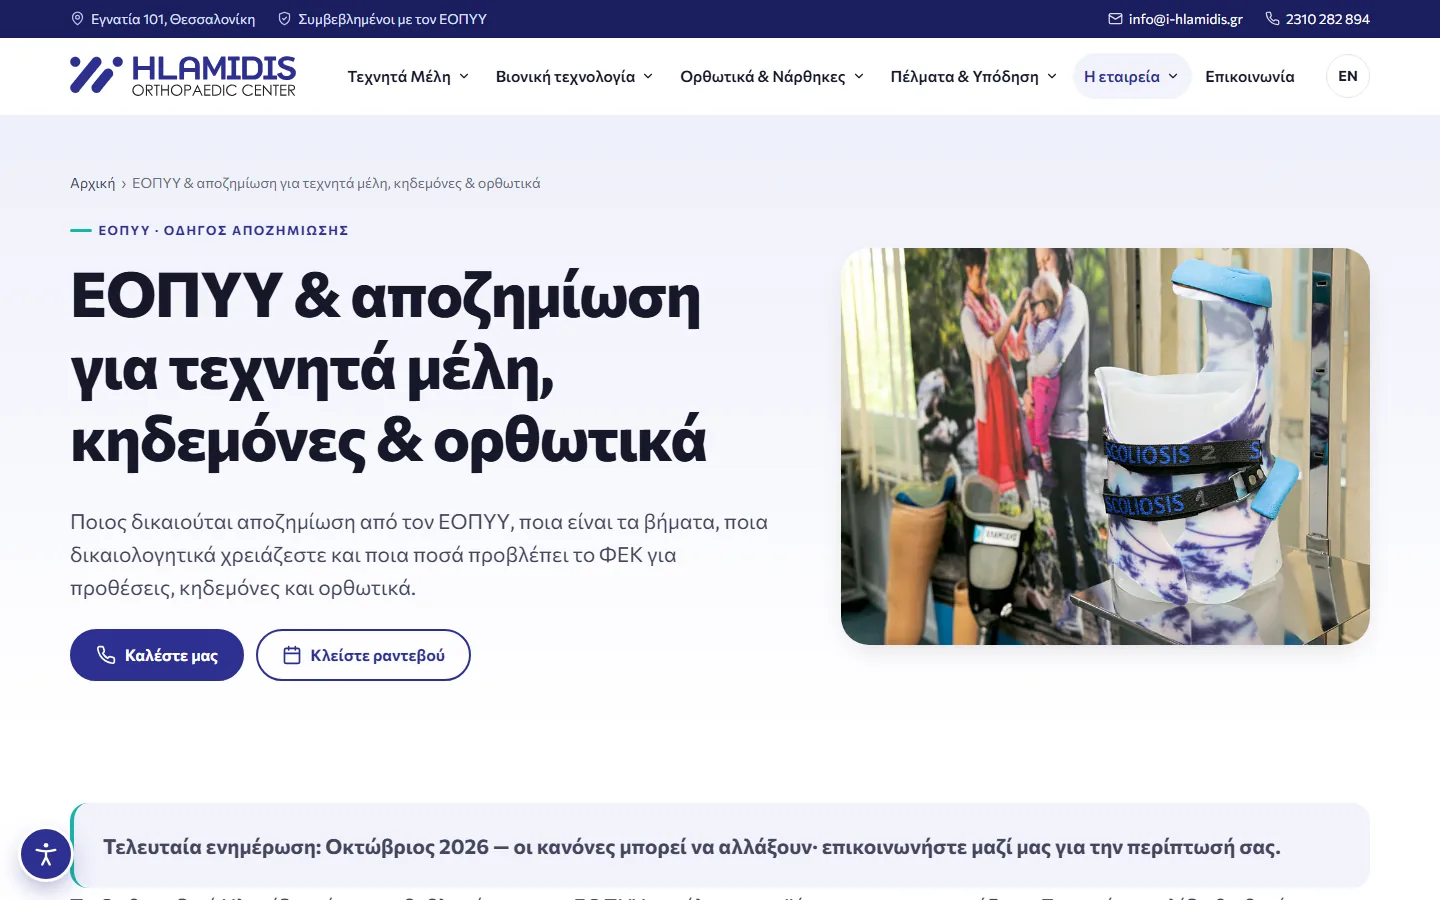Switch language with the EN button
Screen dimensions: 1440x900
tap(1348, 76)
